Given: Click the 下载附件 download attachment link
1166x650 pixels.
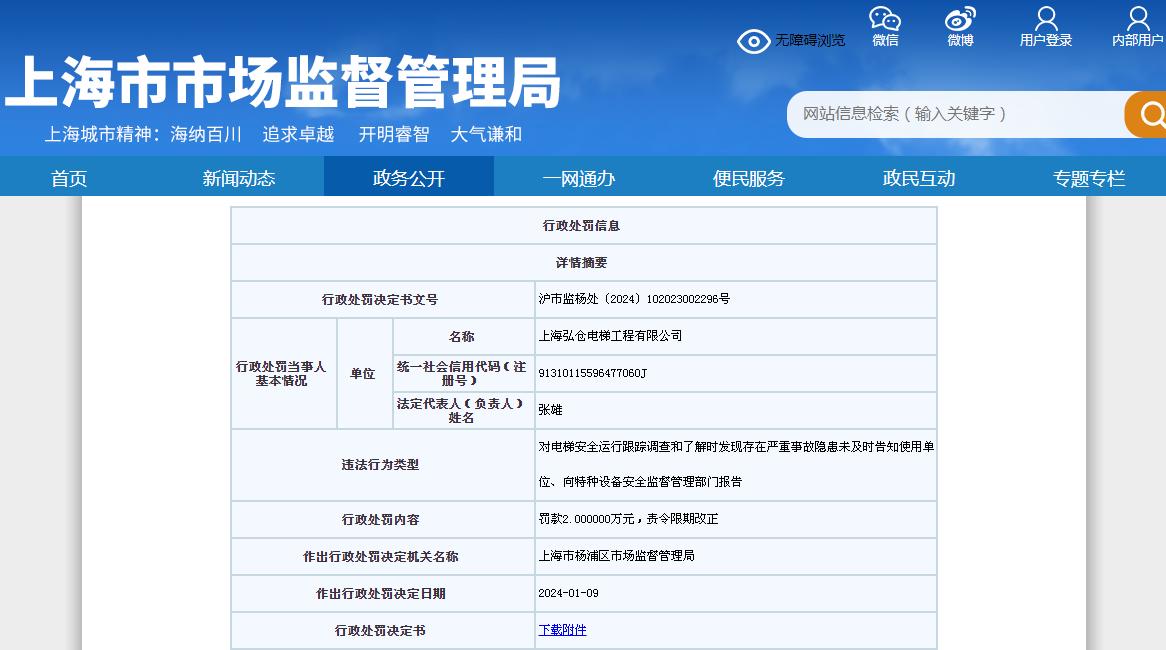Looking at the screenshot, I should (562, 630).
